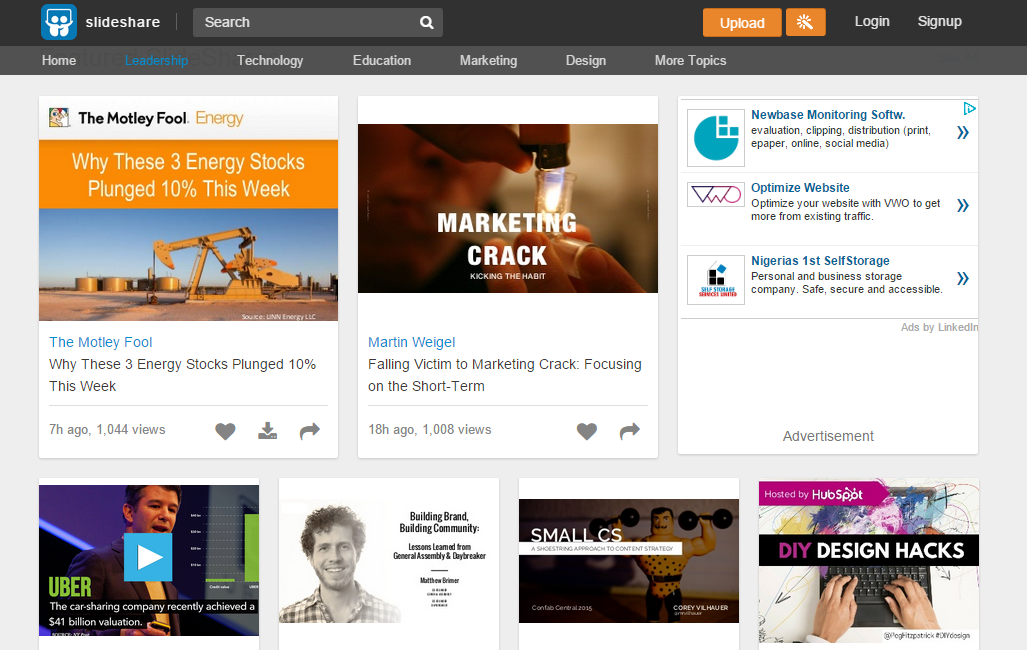Download the Motley Fool energy stocks slideshow
Image resolution: width=1027 pixels, height=650 pixels.
point(267,431)
